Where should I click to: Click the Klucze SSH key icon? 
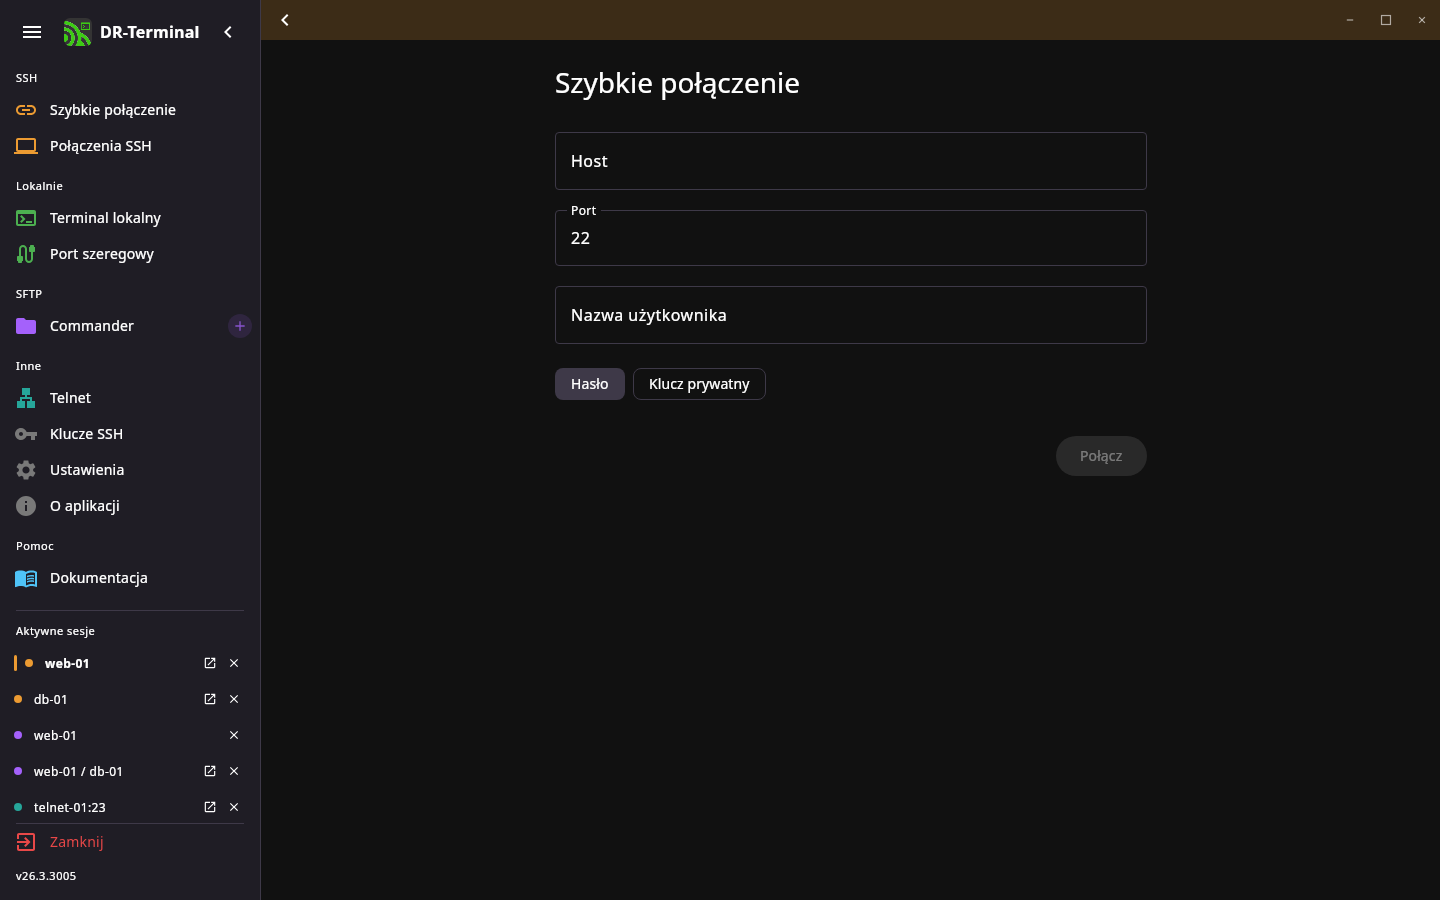point(26,434)
